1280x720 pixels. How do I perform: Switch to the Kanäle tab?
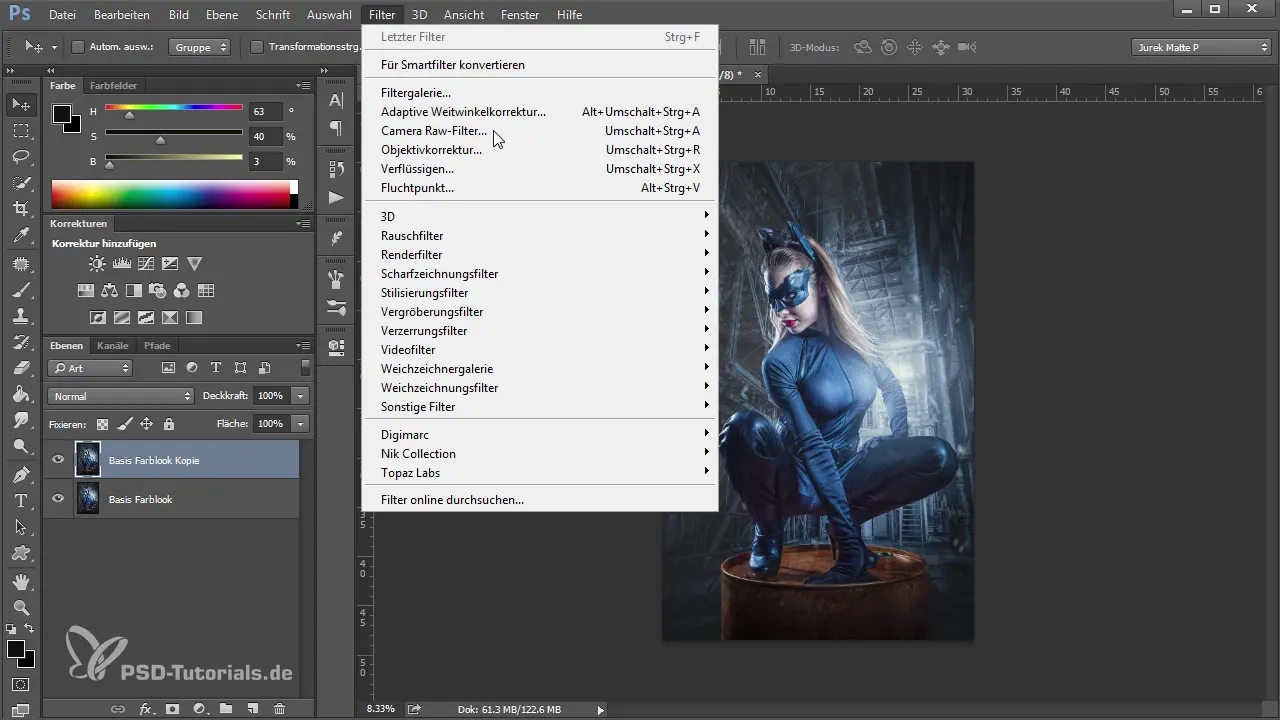(113, 346)
